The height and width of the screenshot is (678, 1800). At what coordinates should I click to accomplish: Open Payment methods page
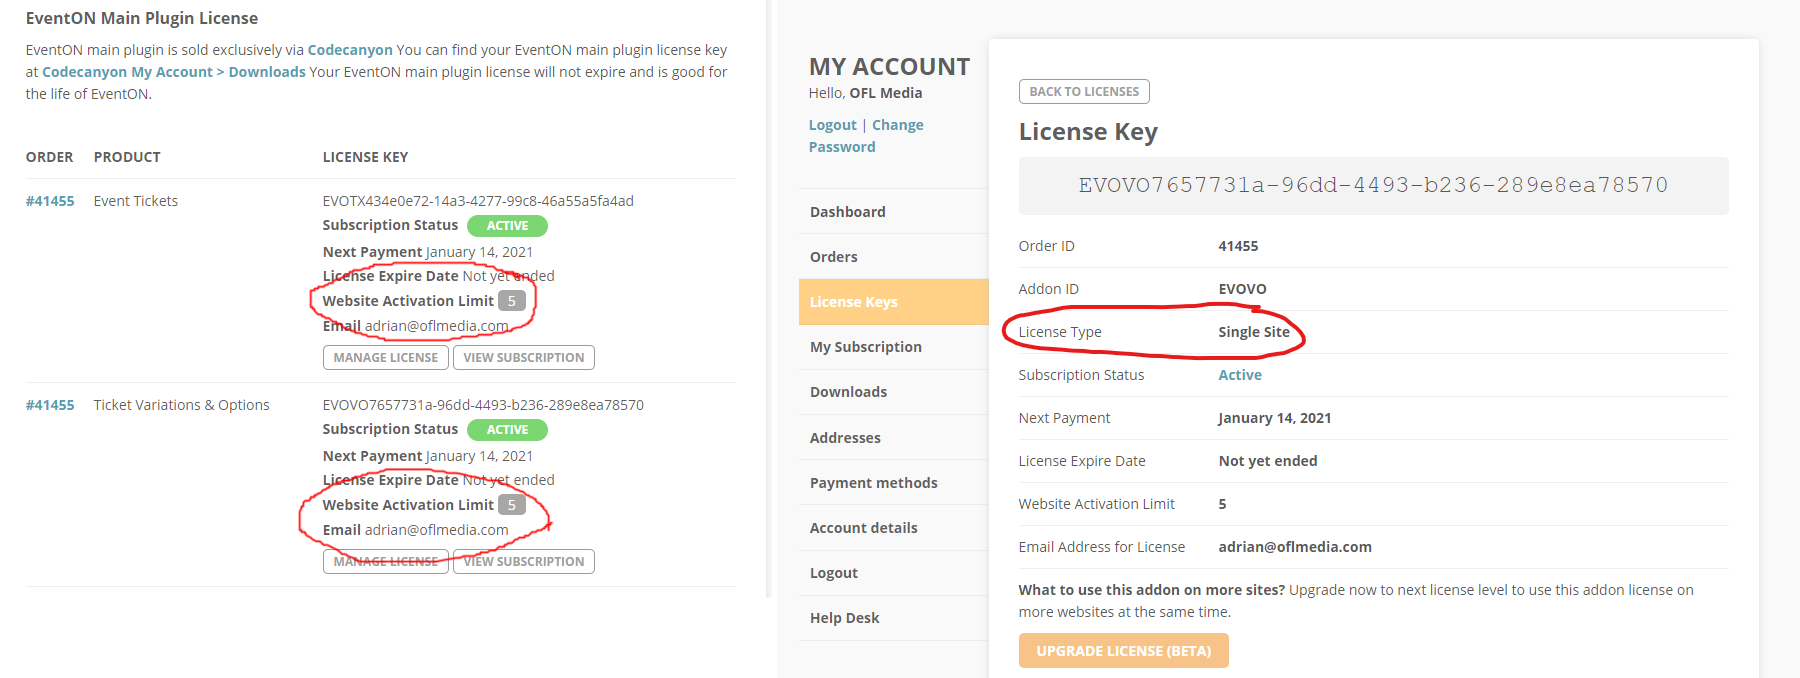pos(873,483)
